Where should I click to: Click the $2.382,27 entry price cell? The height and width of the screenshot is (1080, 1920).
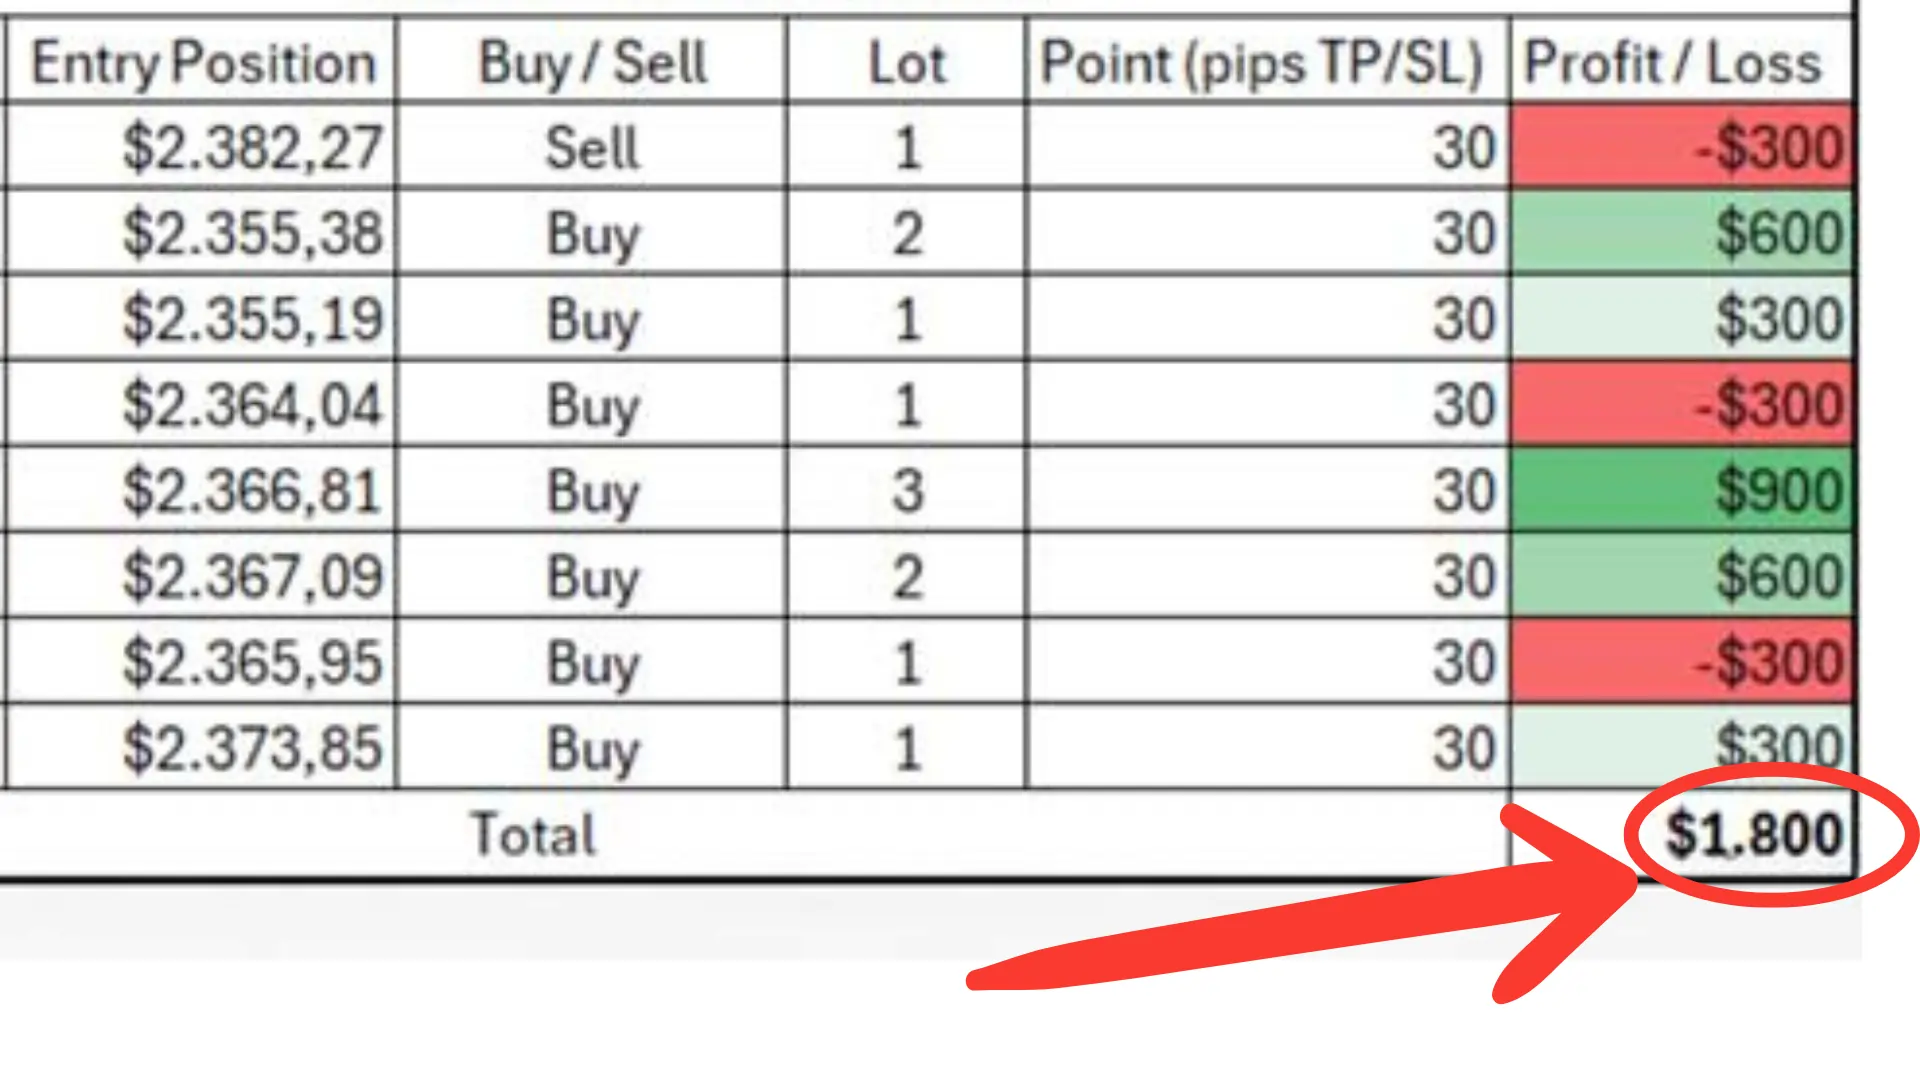(200, 146)
